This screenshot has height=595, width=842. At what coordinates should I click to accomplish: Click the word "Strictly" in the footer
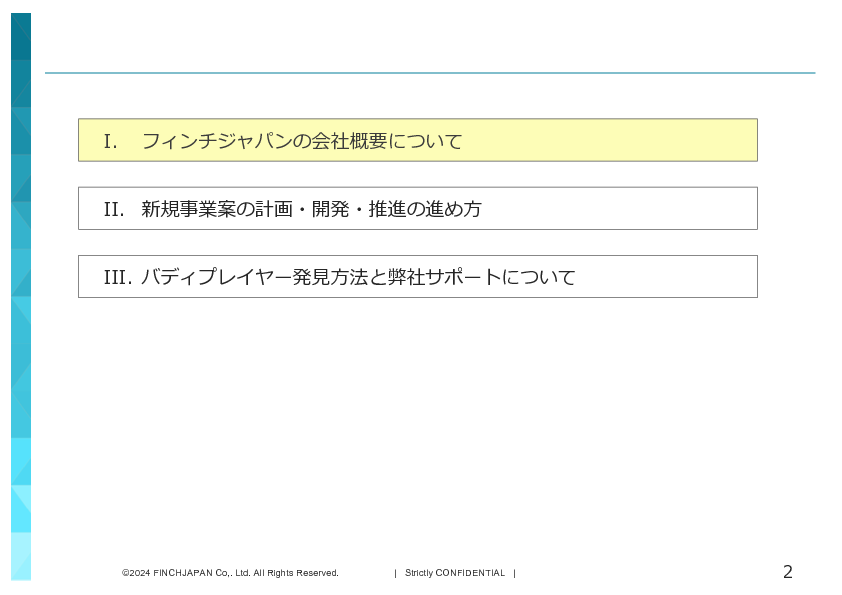pyautogui.click(x=419, y=573)
